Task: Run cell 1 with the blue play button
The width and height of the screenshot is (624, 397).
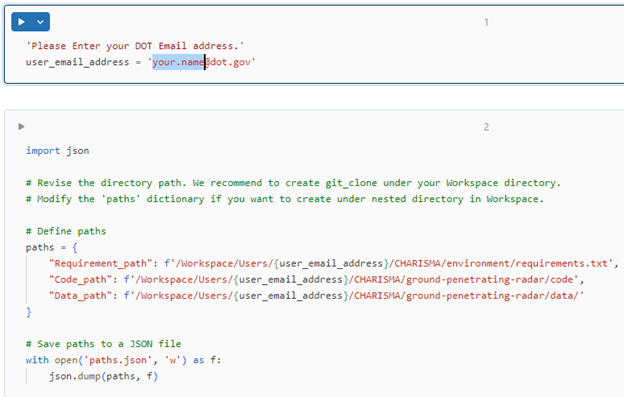Action: [21, 22]
